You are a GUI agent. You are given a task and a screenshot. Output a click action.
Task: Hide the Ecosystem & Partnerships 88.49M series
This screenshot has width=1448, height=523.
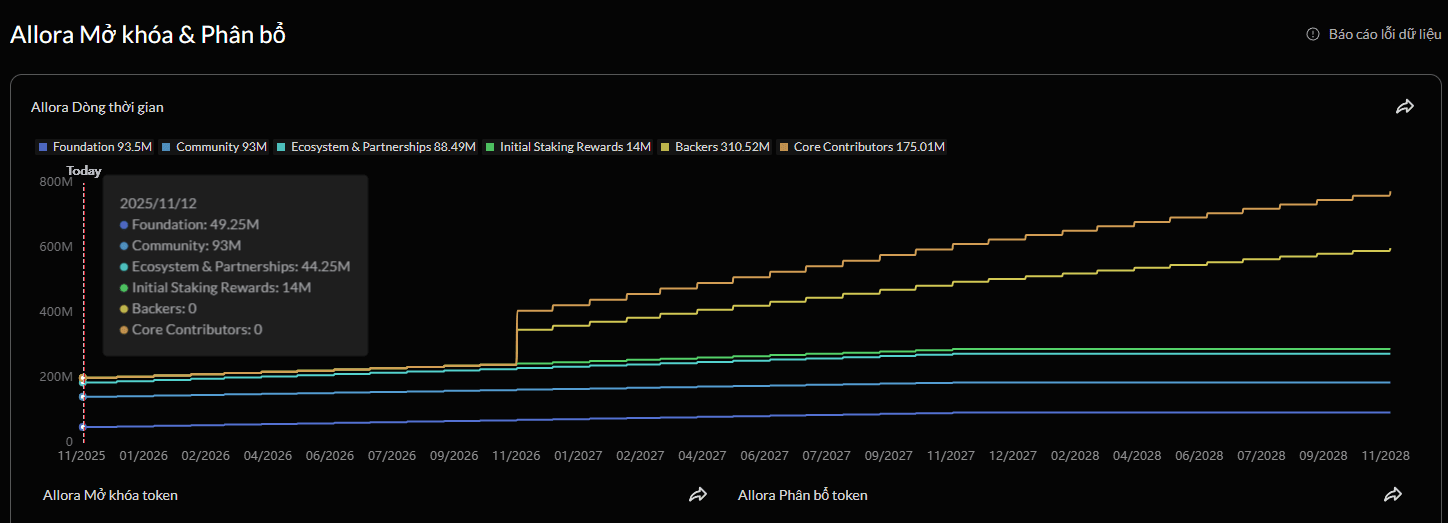coord(376,147)
